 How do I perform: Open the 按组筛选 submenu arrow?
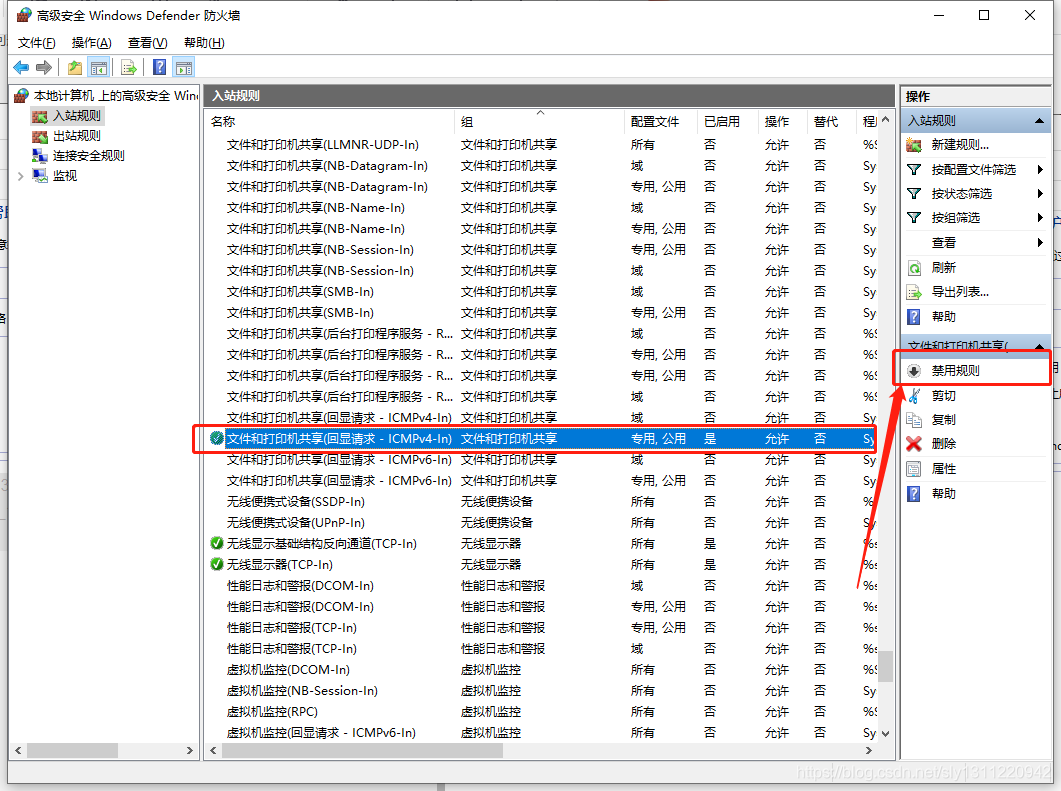[1040, 218]
